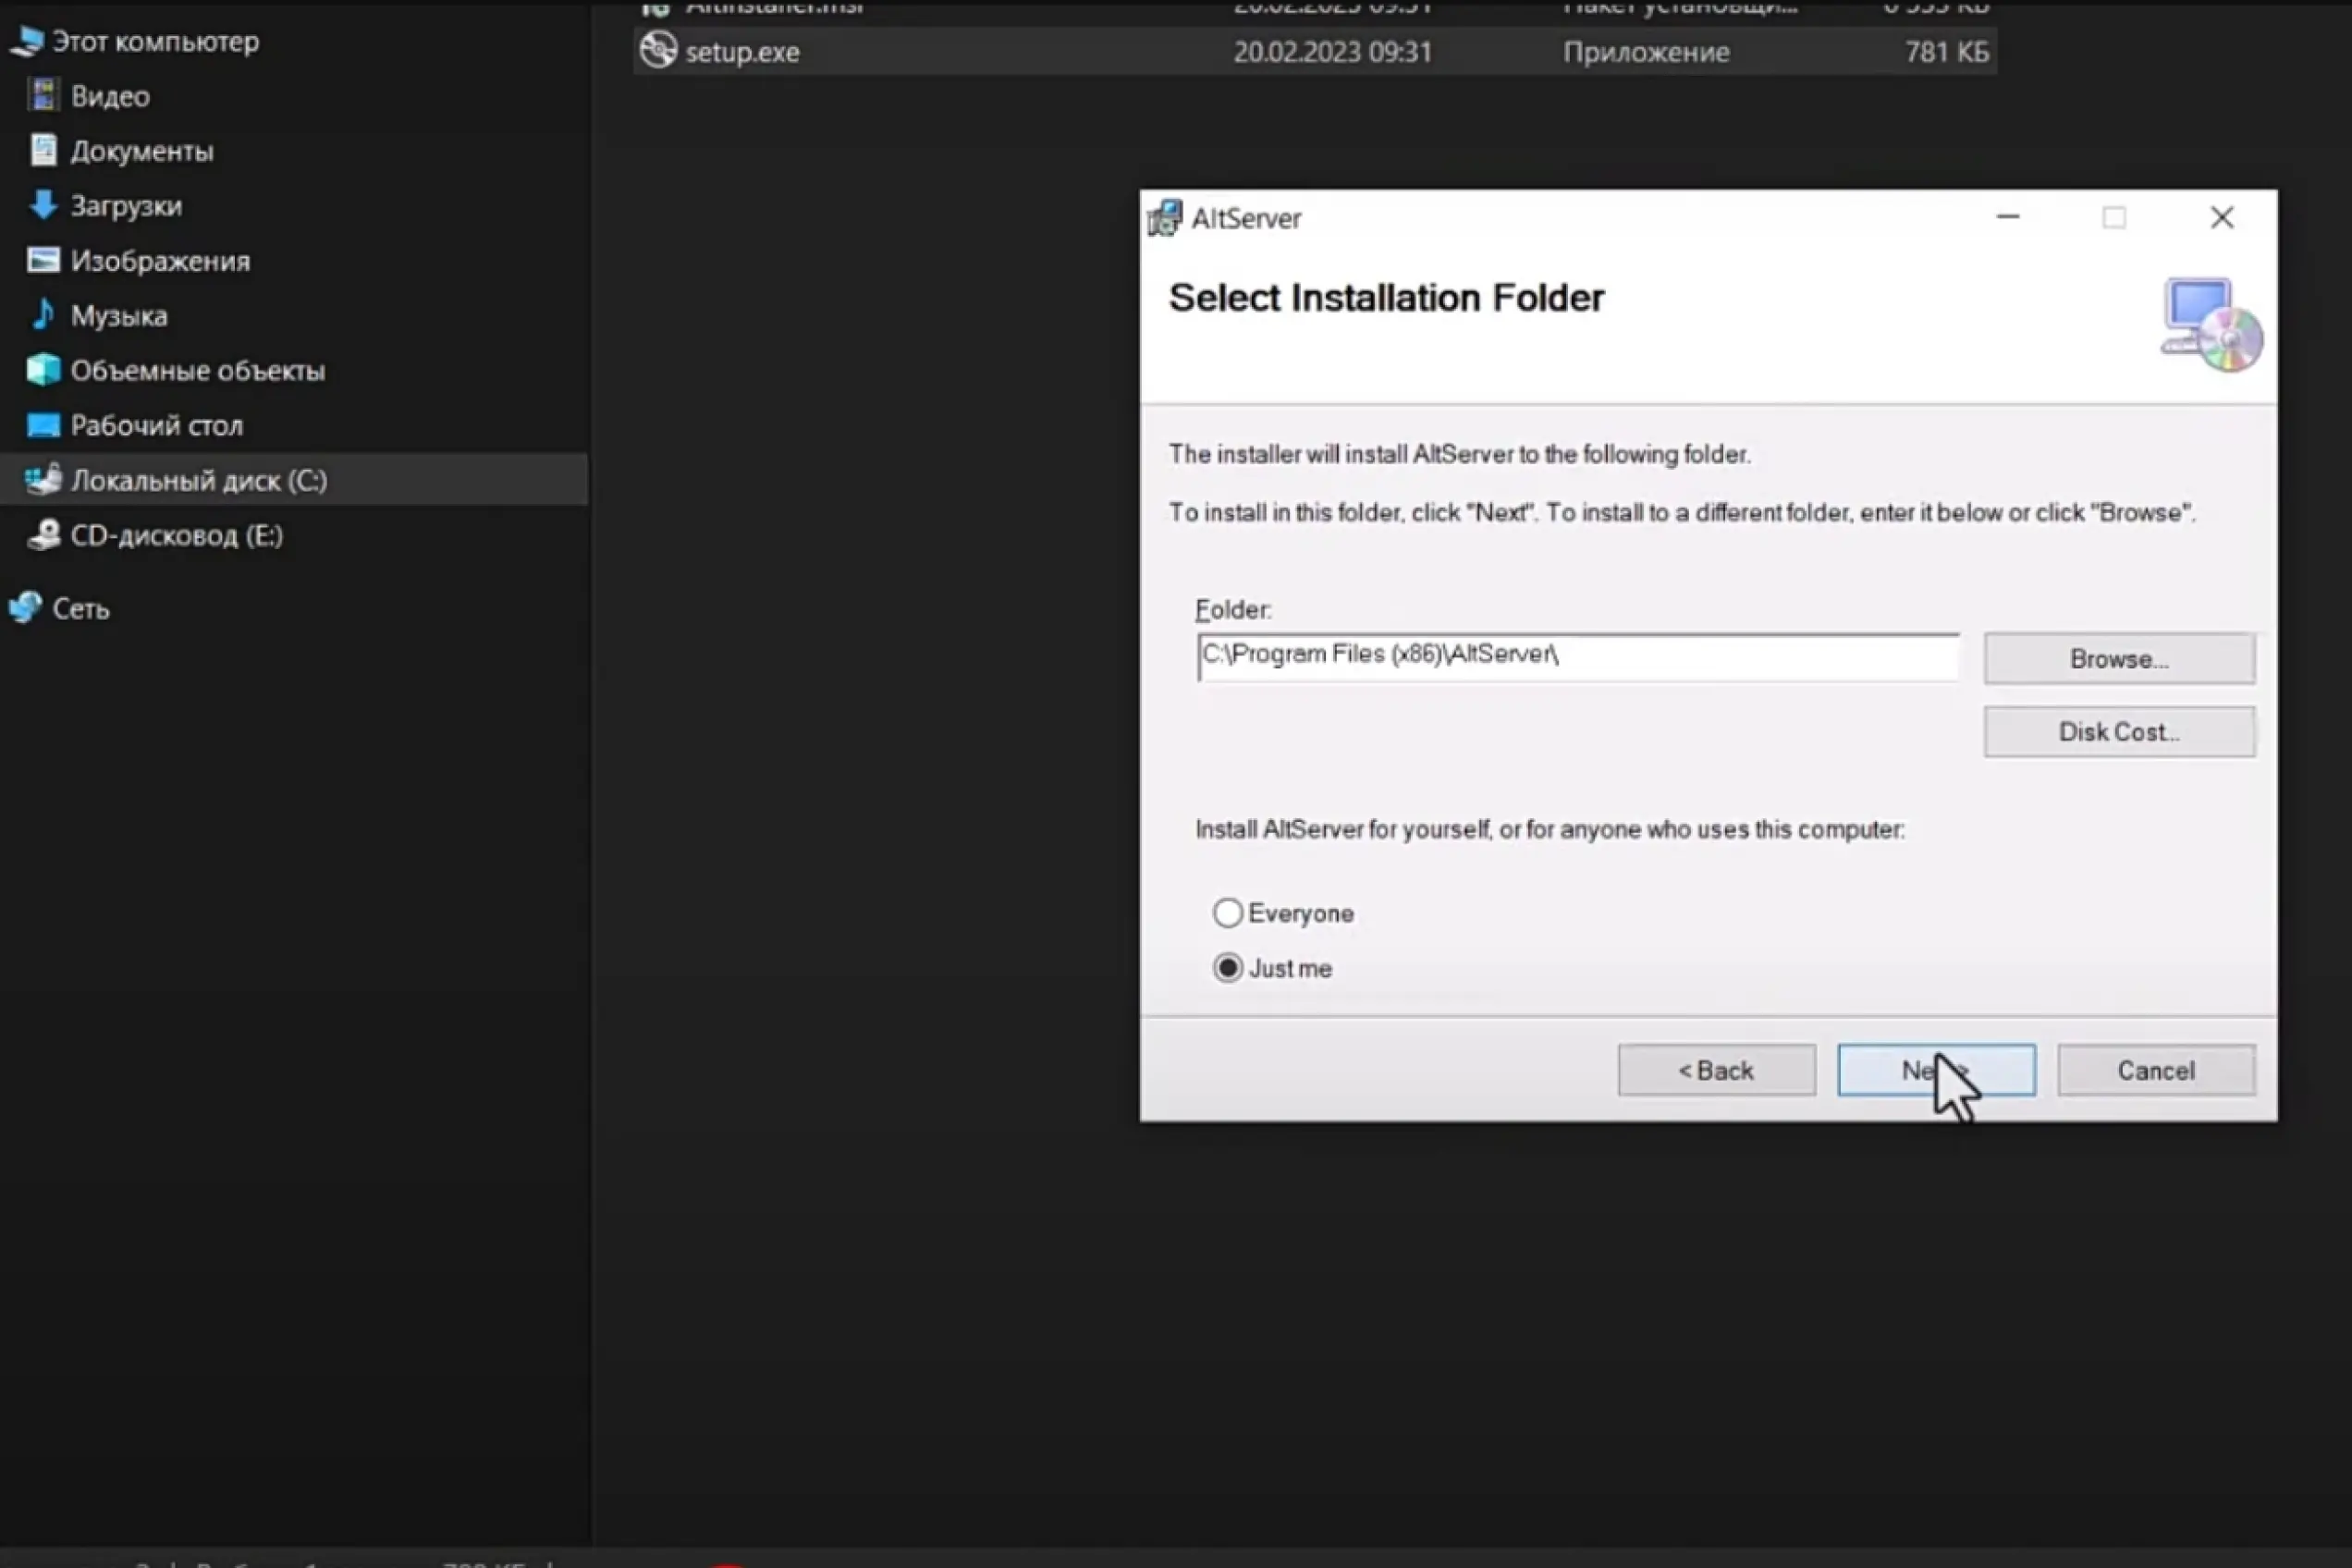Open the Desktop folder in sidebar
Screen dimensions: 2352x1568
[x=156, y=426]
